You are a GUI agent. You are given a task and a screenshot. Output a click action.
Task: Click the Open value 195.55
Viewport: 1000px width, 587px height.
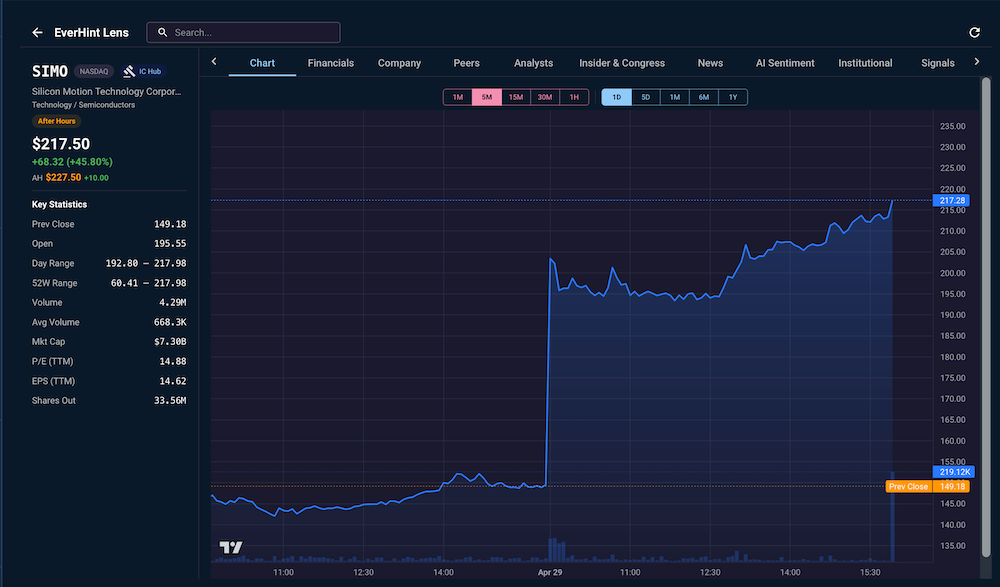coord(170,244)
